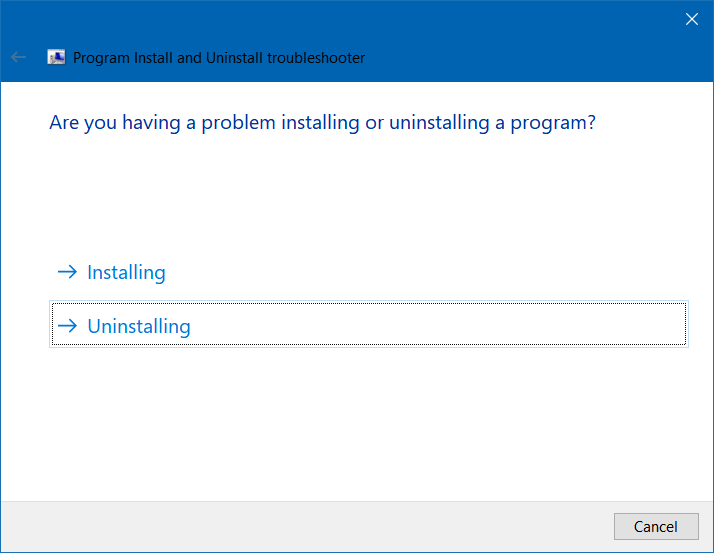The image size is (714, 553).
Task: Click the back arrow in the title bar
Action: pyautogui.click(x=18, y=57)
